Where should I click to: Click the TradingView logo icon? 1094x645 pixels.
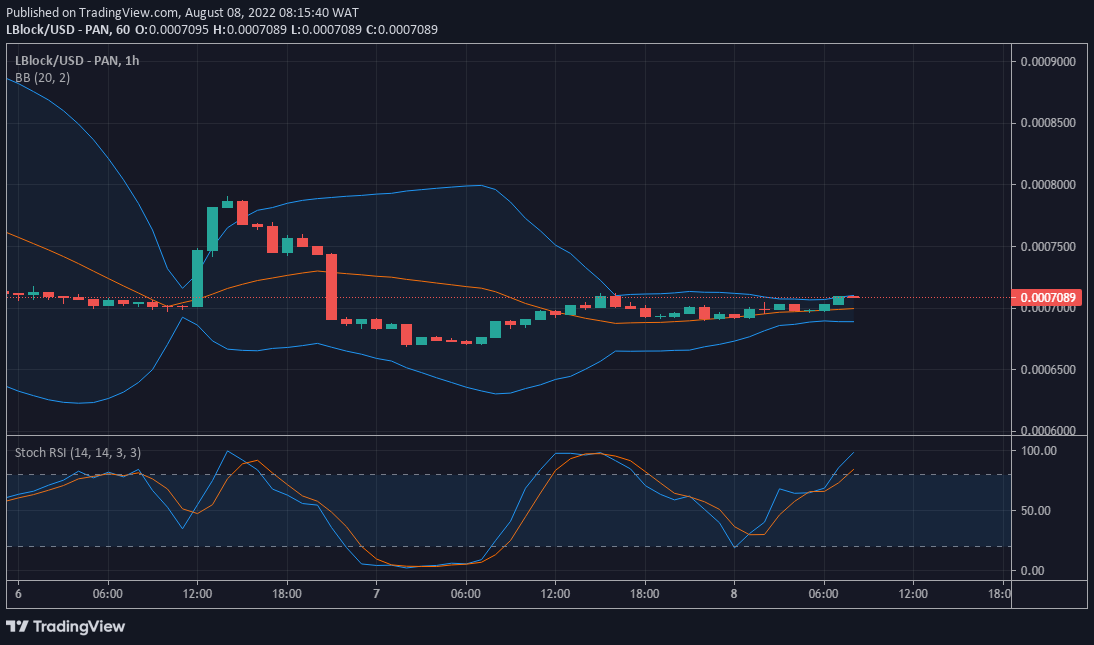coord(17,626)
